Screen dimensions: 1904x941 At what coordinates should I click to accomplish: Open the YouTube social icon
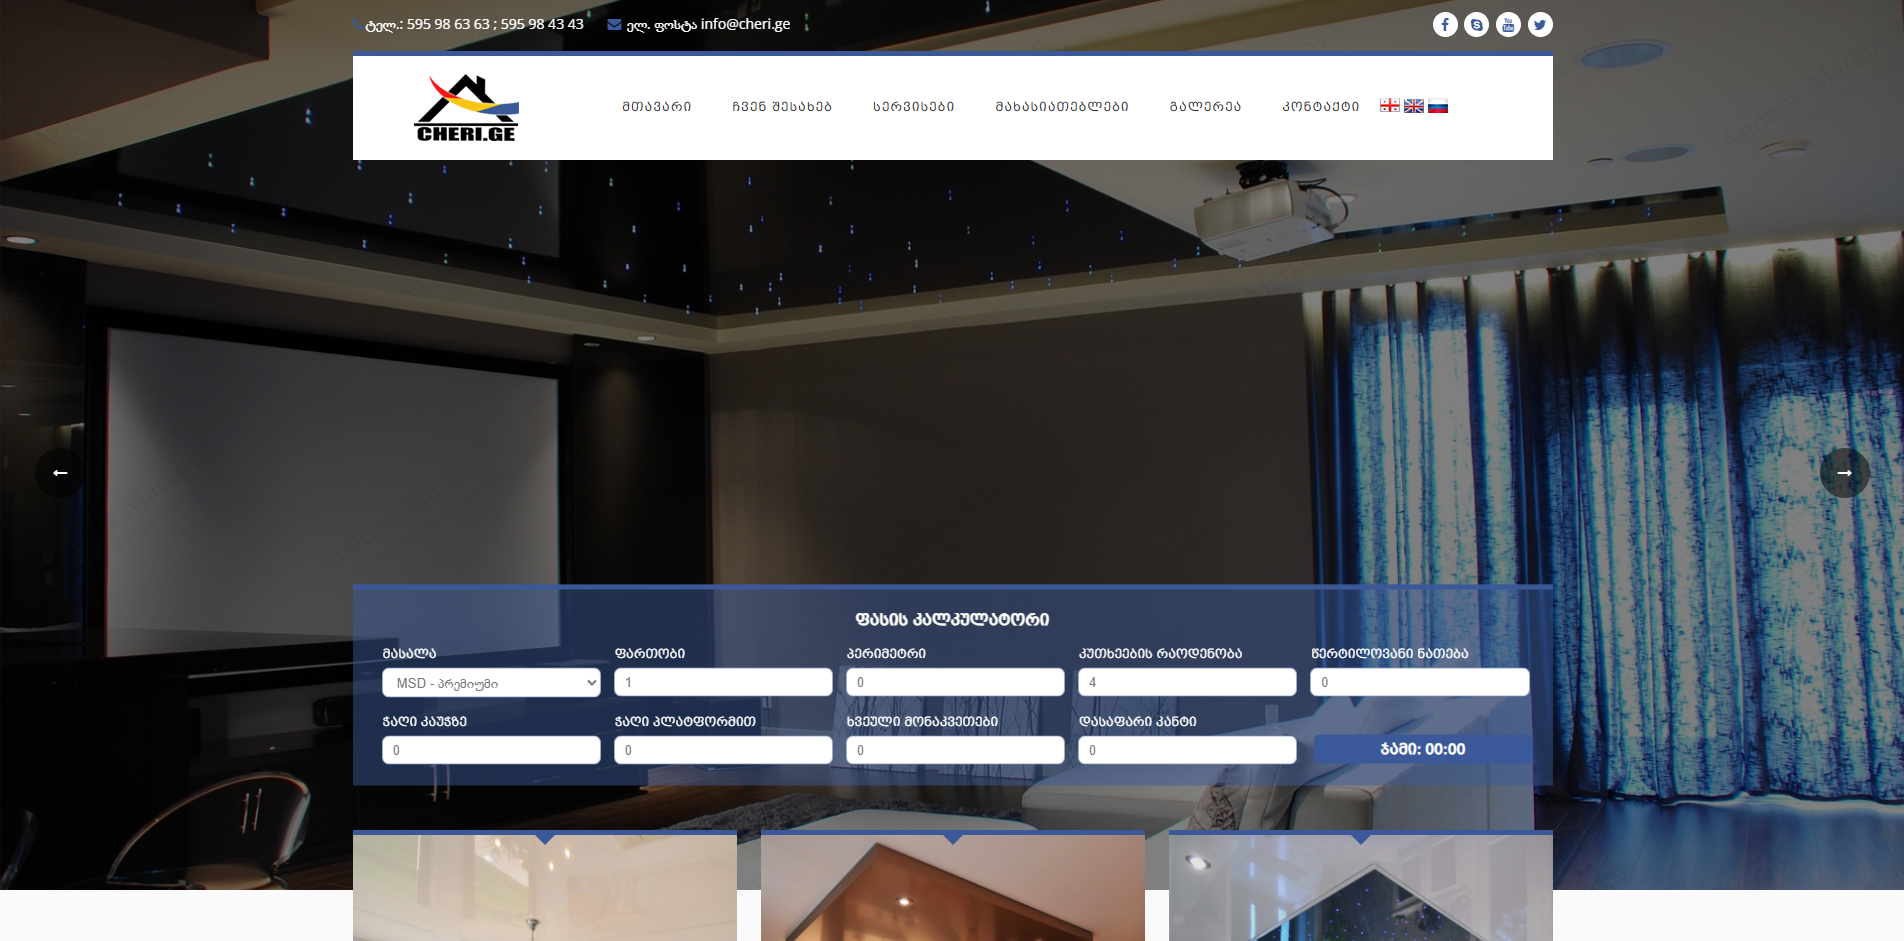1508,25
